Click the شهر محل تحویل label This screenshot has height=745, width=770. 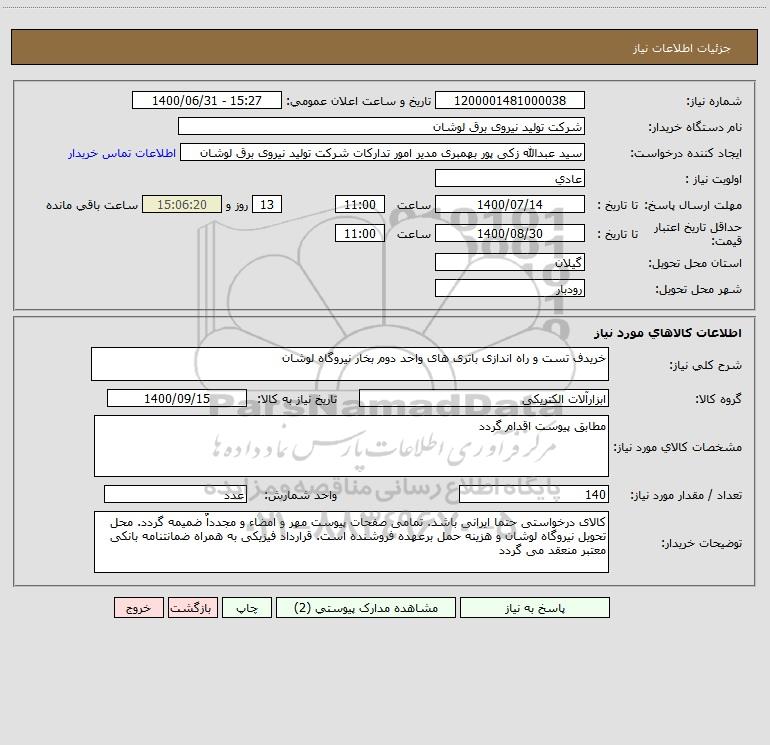click(x=698, y=290)
